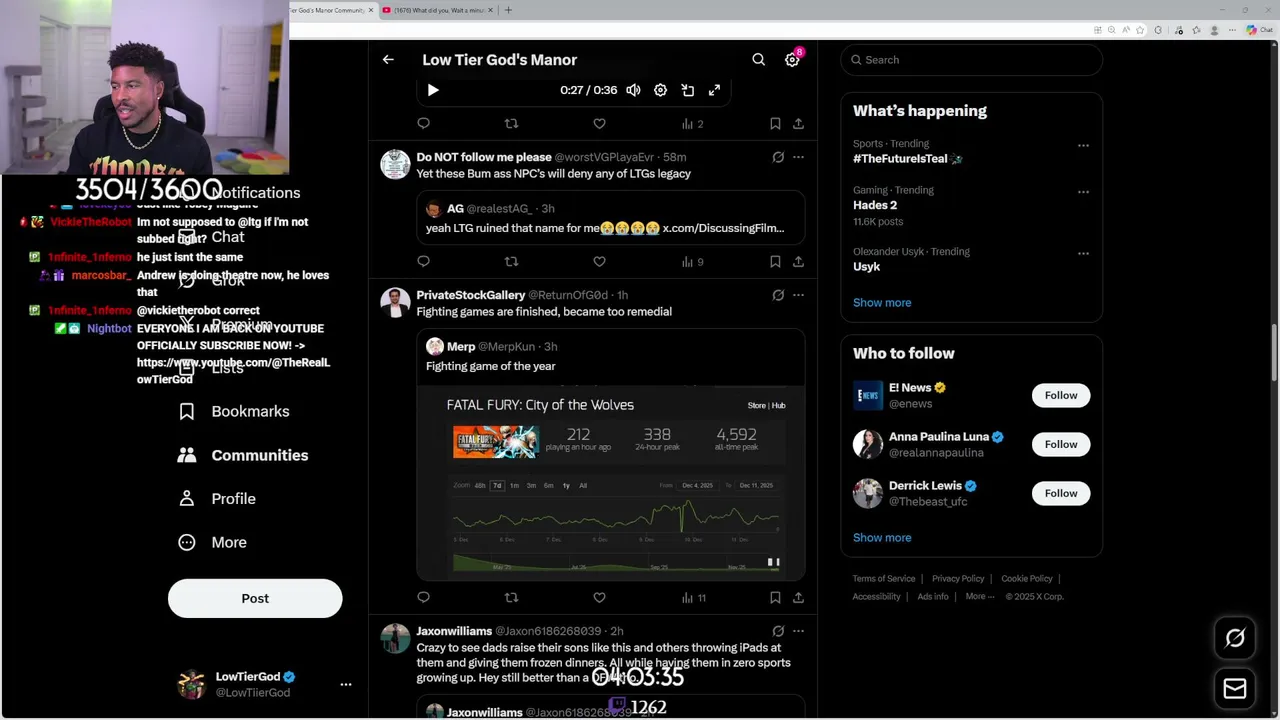Viewport: 1280px width, 720px height.
Task: Share the PrivateStockGallery post
Action: click(798, 598)
